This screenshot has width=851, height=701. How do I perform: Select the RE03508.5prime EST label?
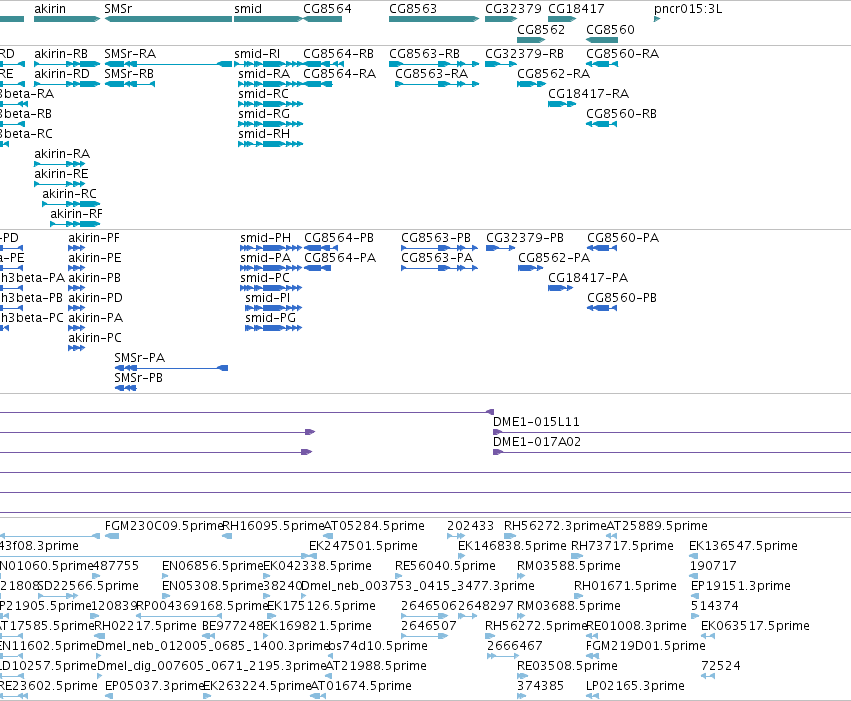567,666
